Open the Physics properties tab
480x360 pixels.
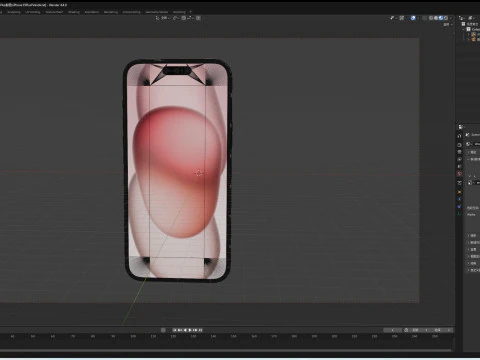[x=459, y=207]
